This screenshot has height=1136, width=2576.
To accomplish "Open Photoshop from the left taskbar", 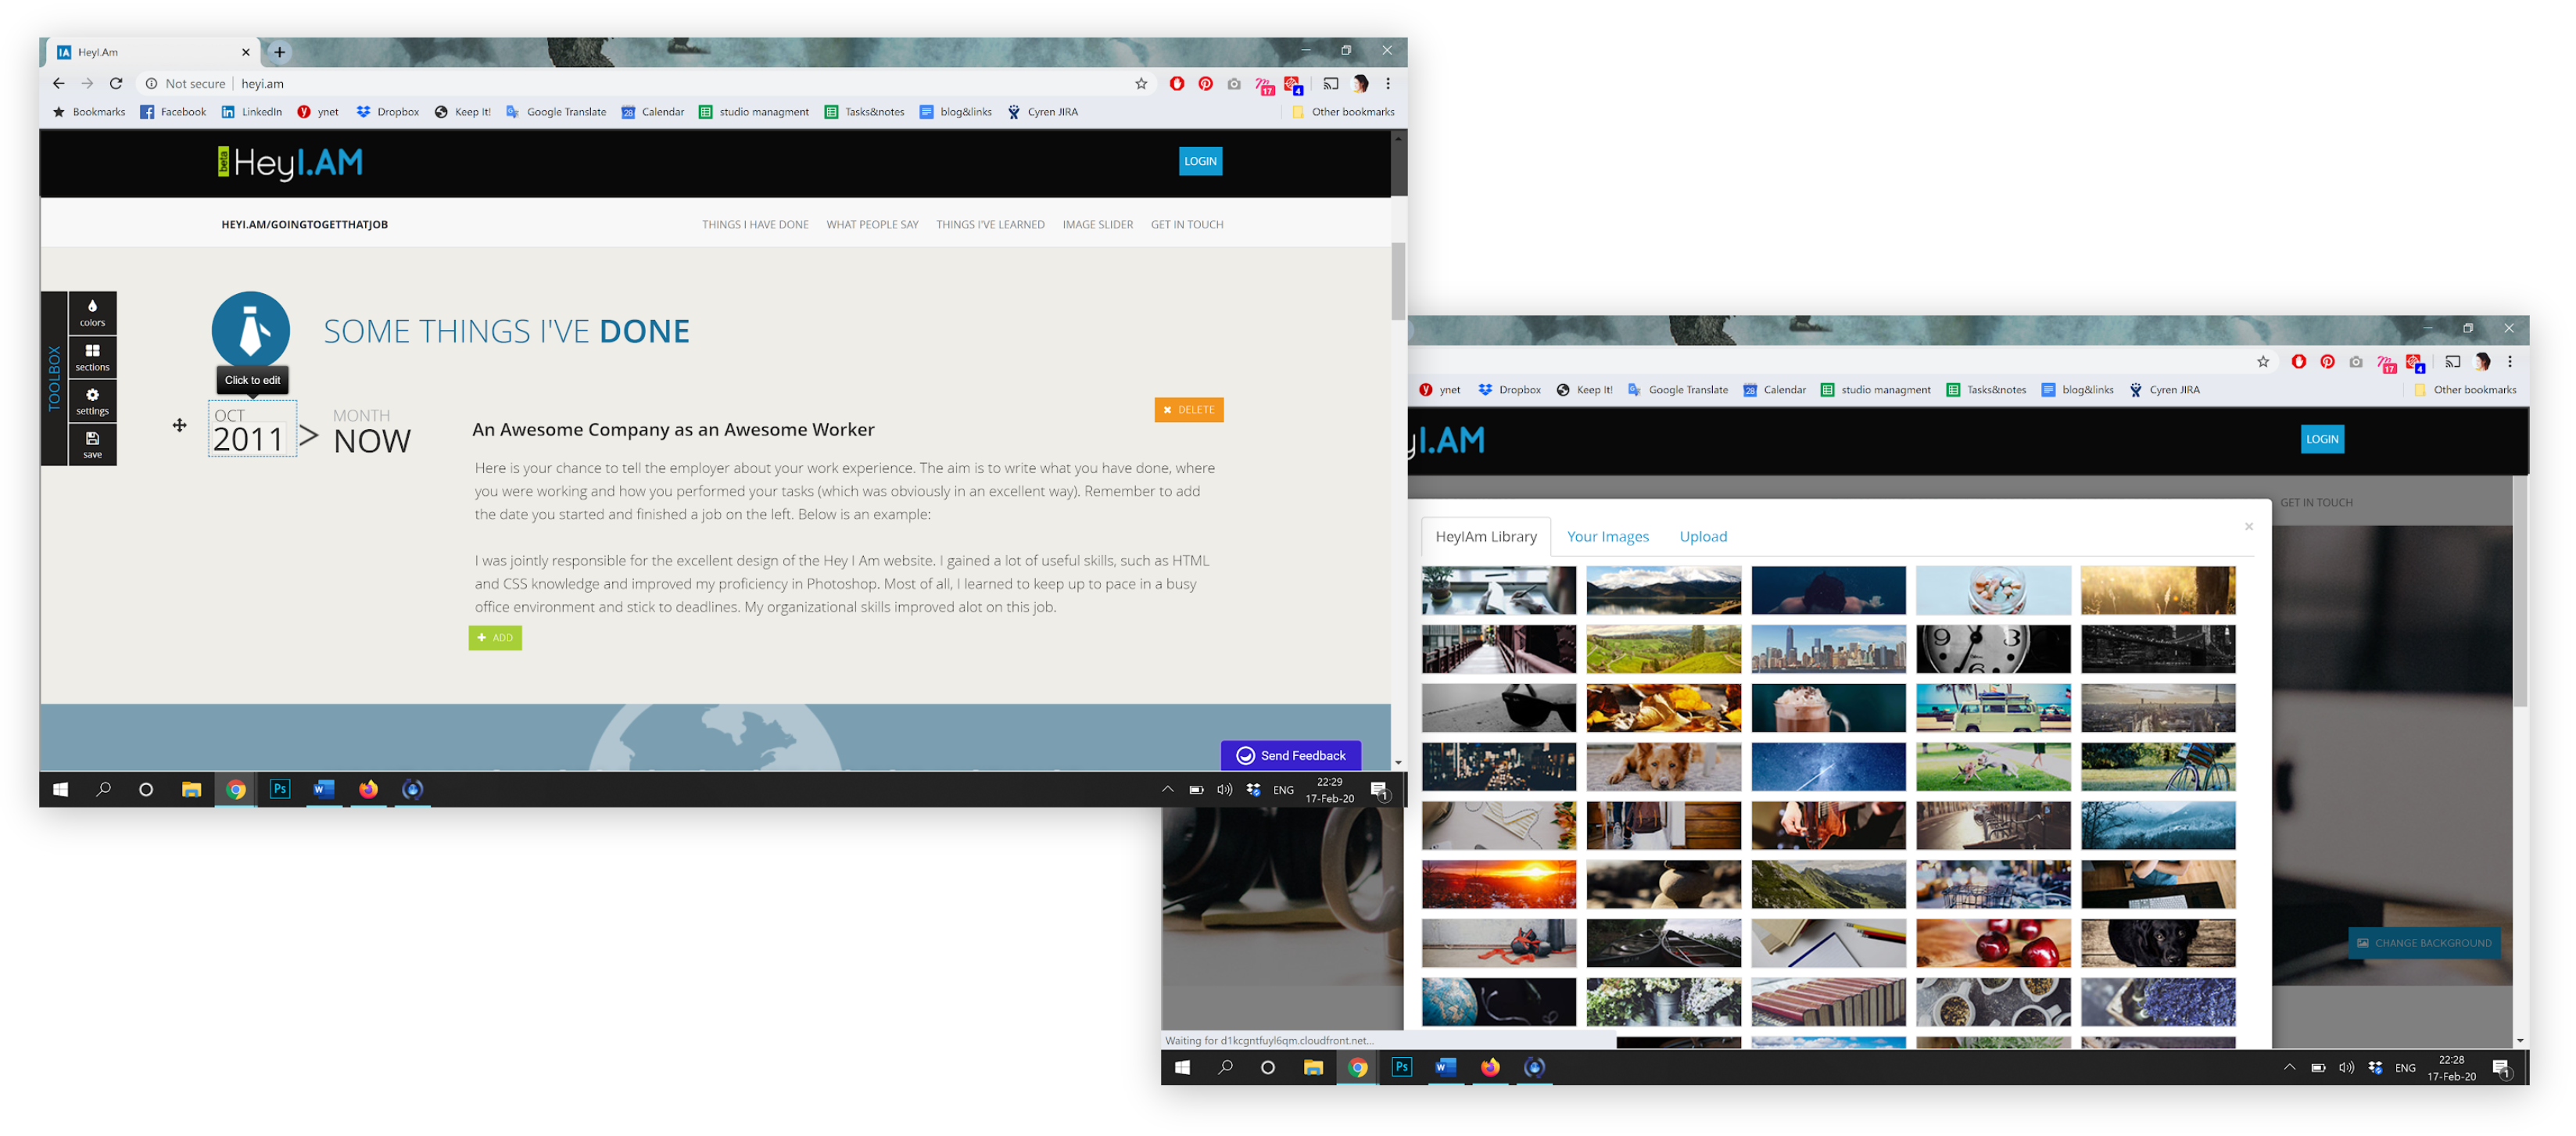I will click(x=280, y=789).
